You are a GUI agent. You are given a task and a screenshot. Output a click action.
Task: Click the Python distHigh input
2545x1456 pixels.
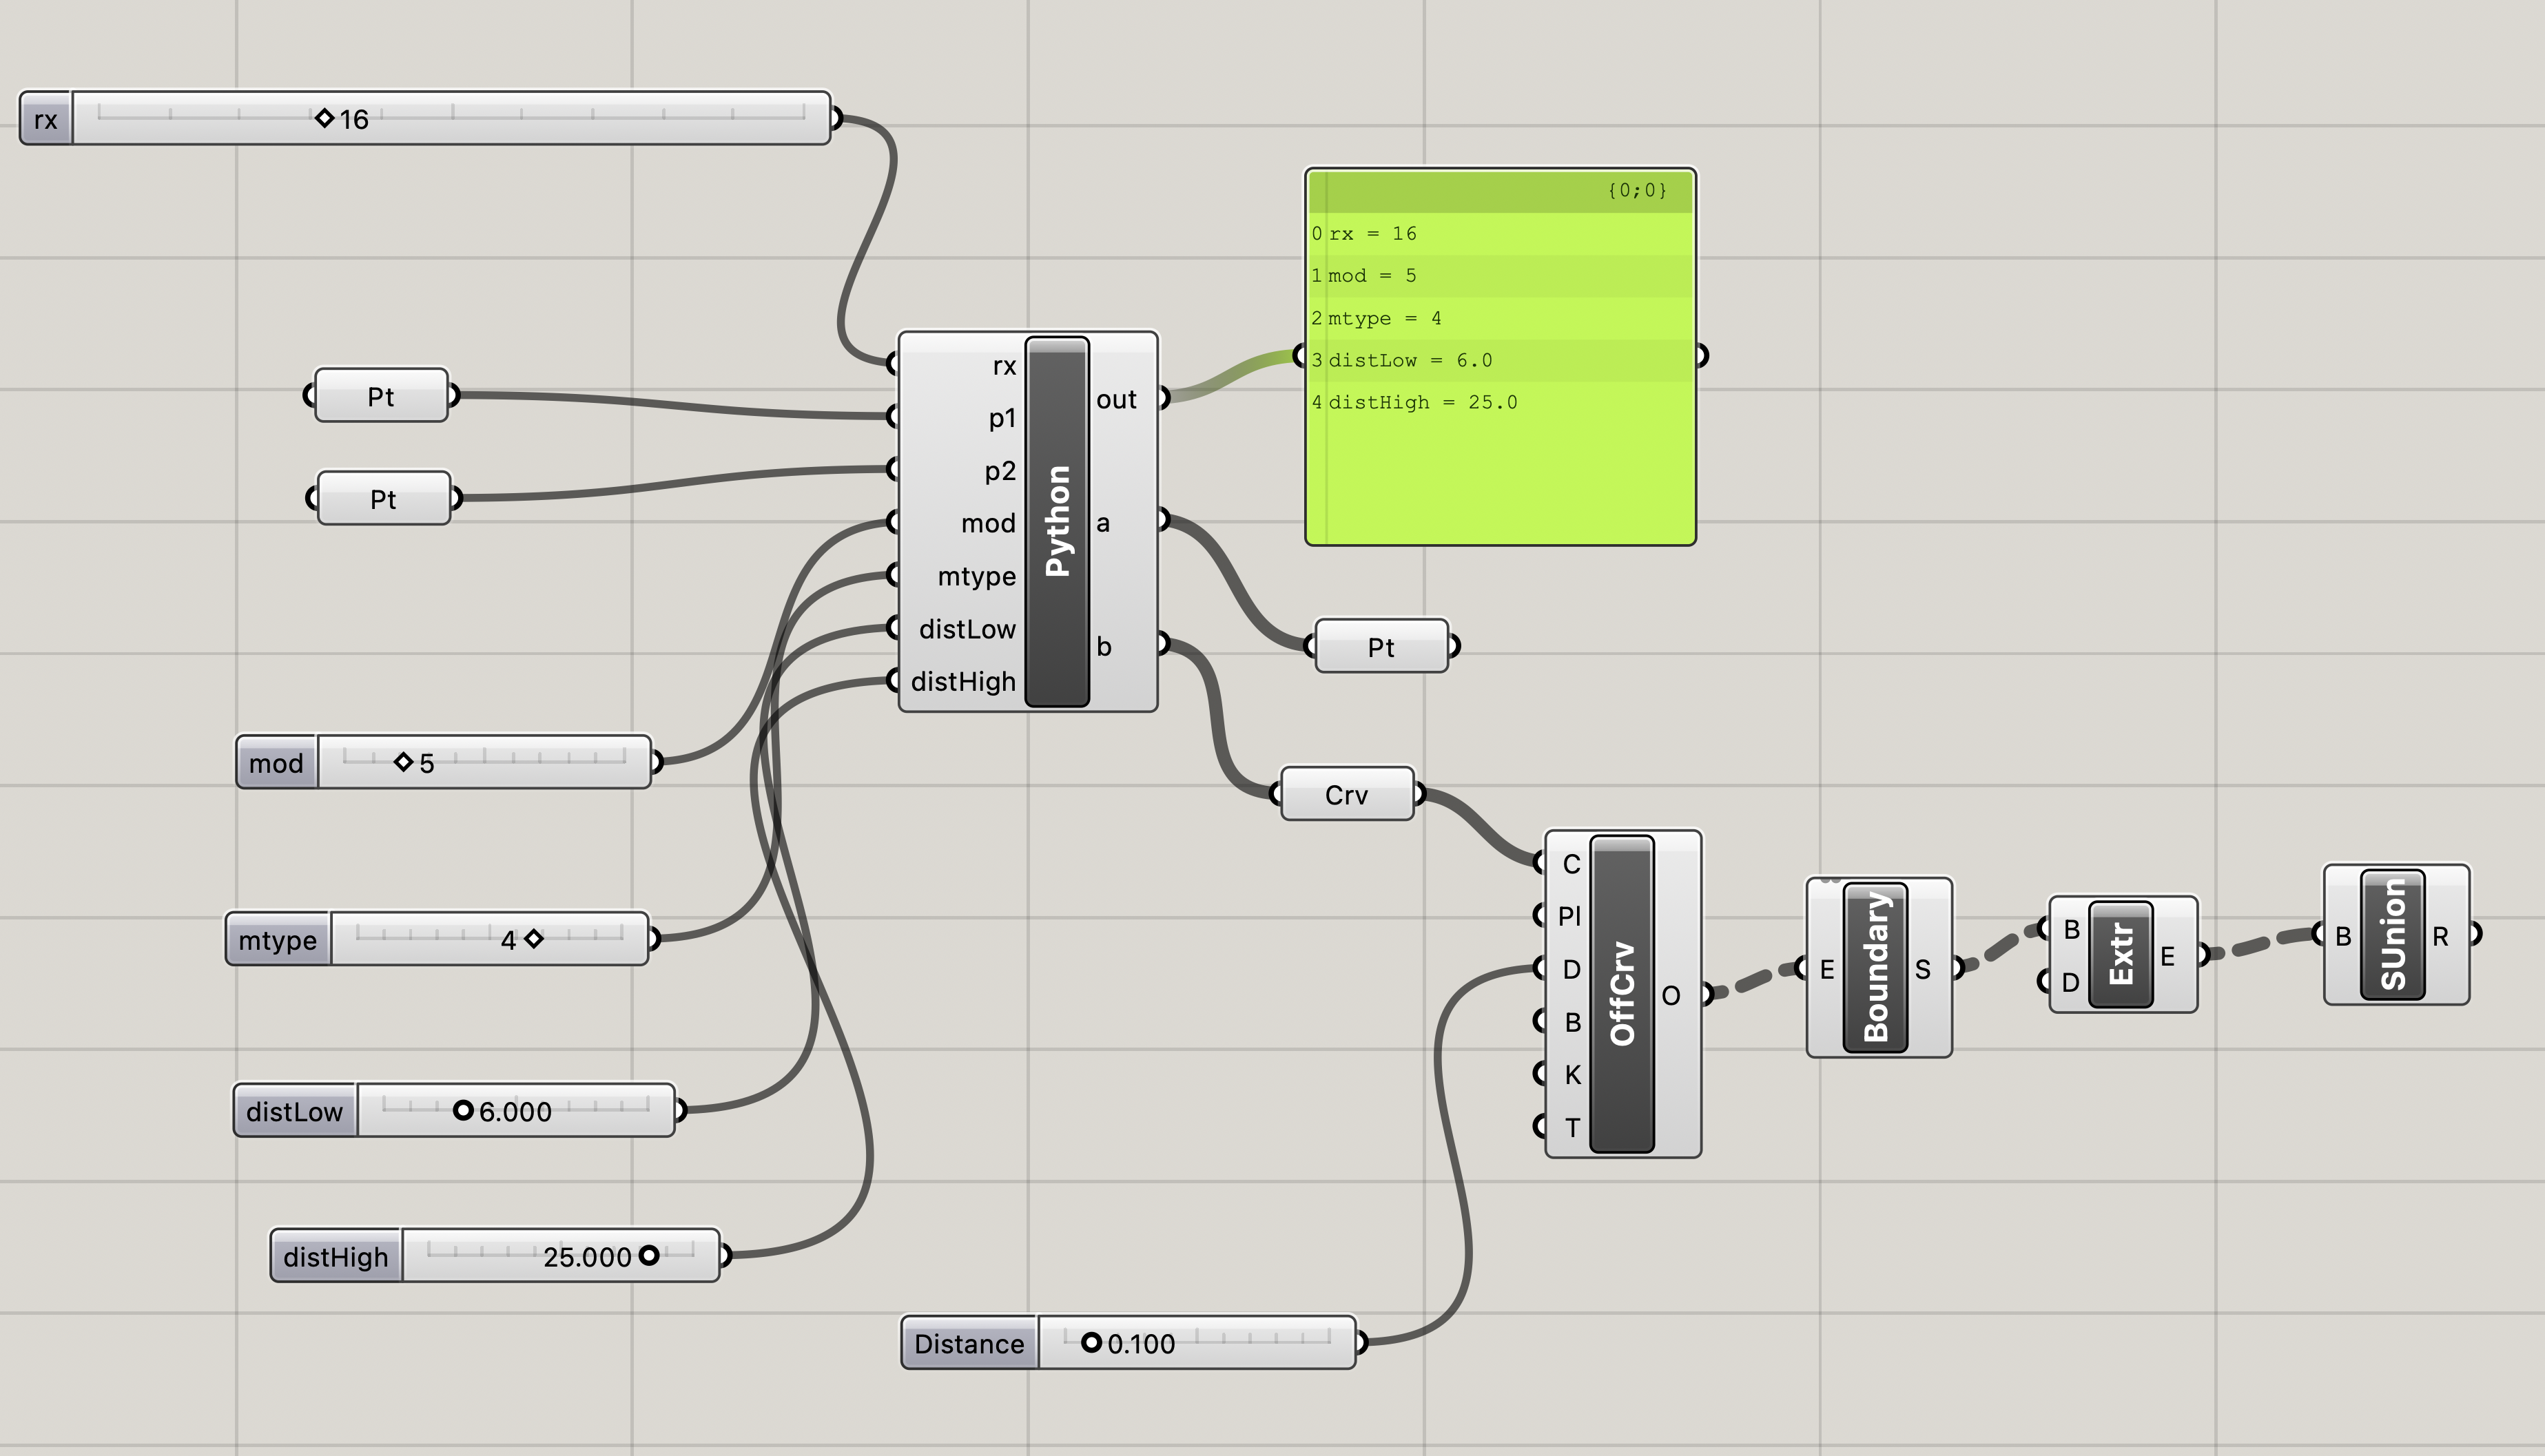[x=963, y=681]
